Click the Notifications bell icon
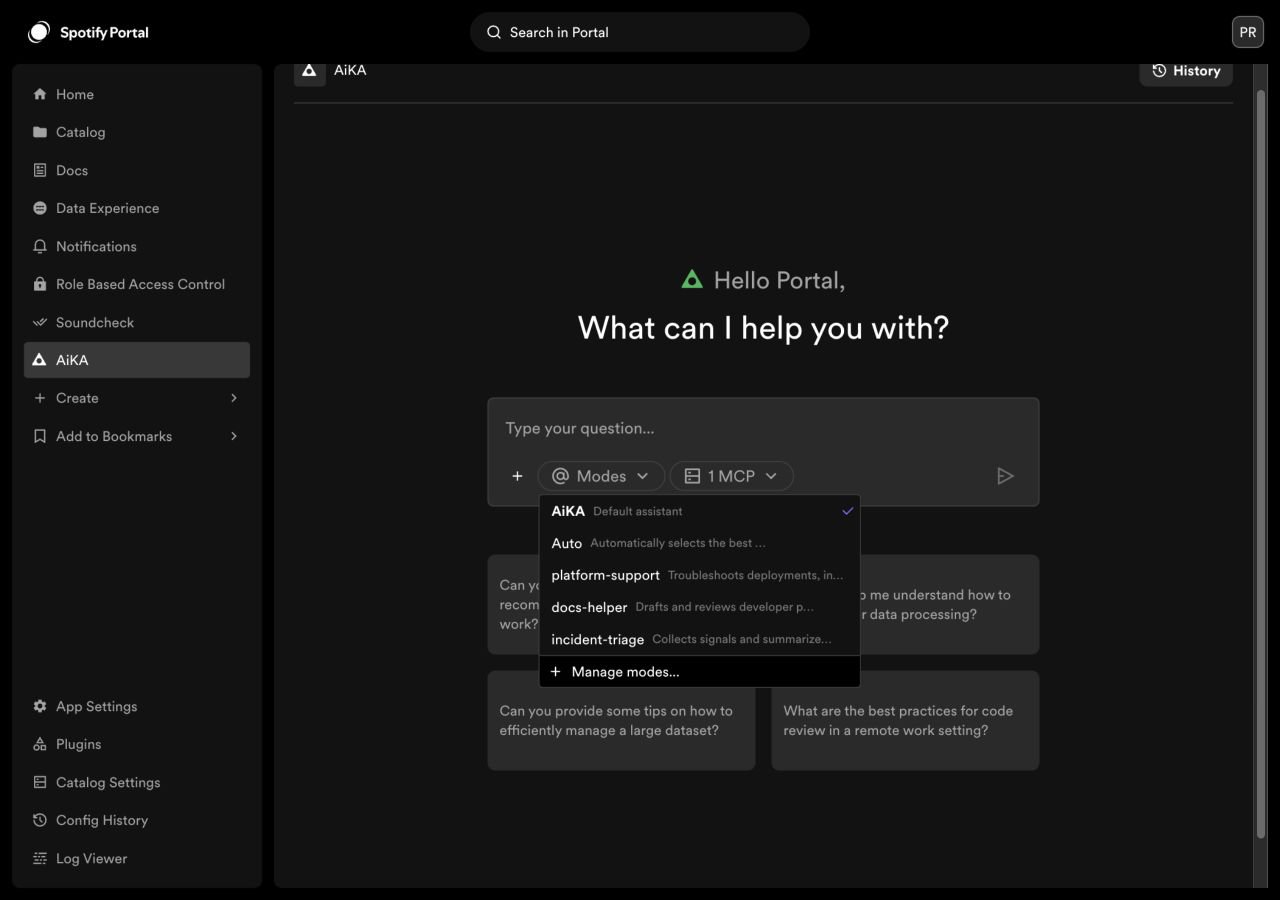 (x=40, y=246)
